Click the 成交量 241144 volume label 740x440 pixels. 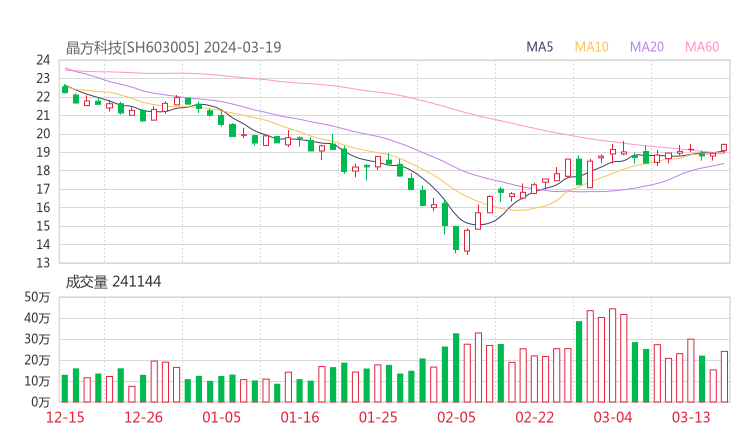(113, 282)
